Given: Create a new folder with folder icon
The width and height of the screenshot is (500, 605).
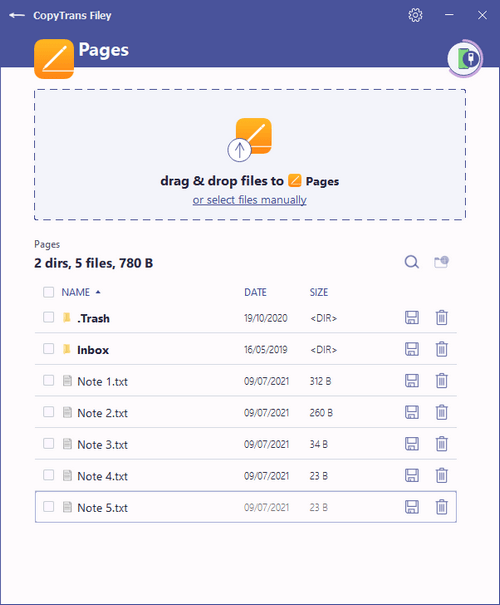Looking at the screenshot, I should tap(441, 262).
